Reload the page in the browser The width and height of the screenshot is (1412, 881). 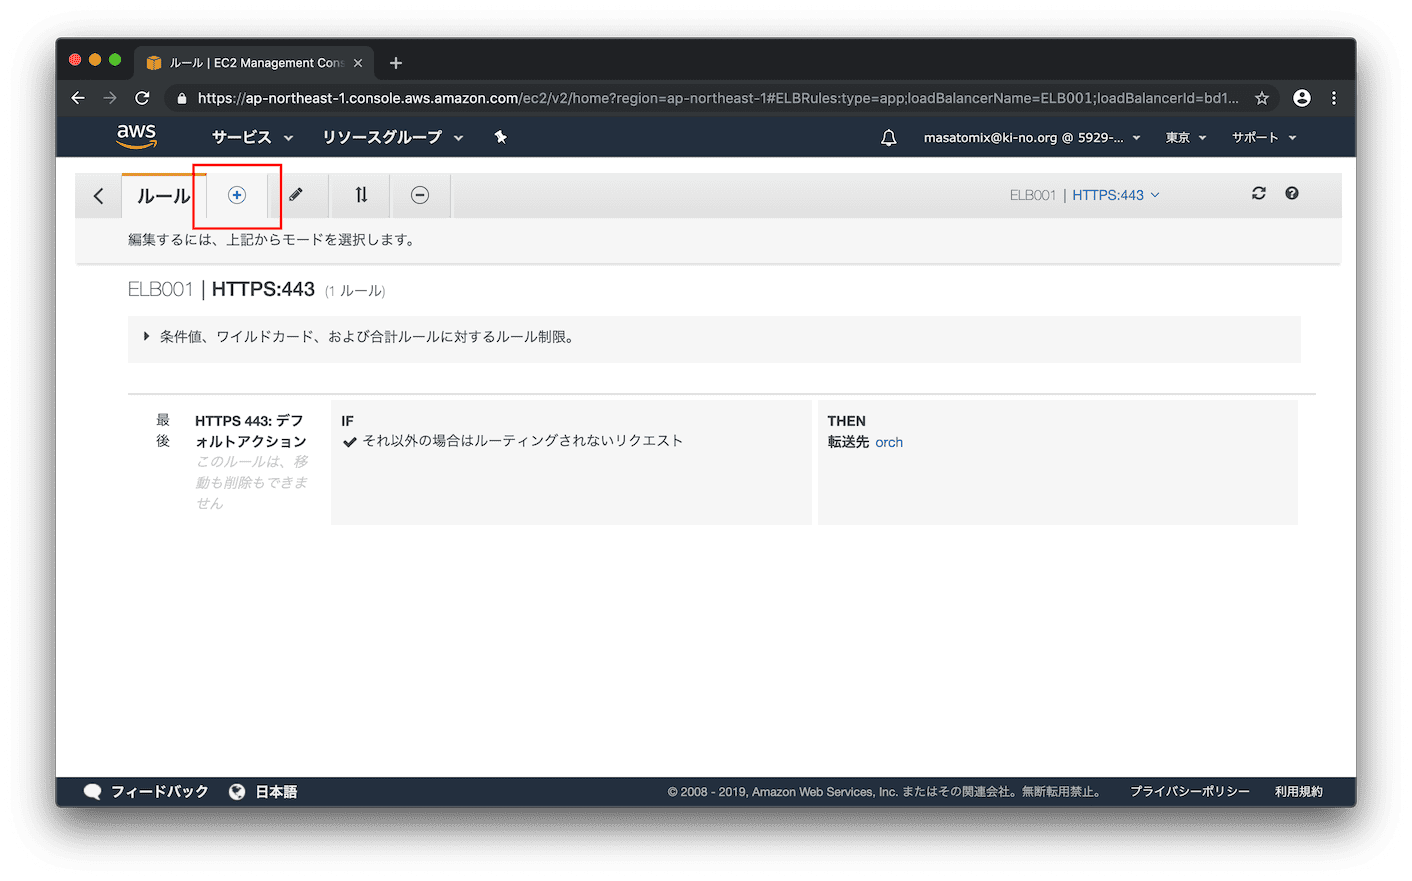(142, 98)
